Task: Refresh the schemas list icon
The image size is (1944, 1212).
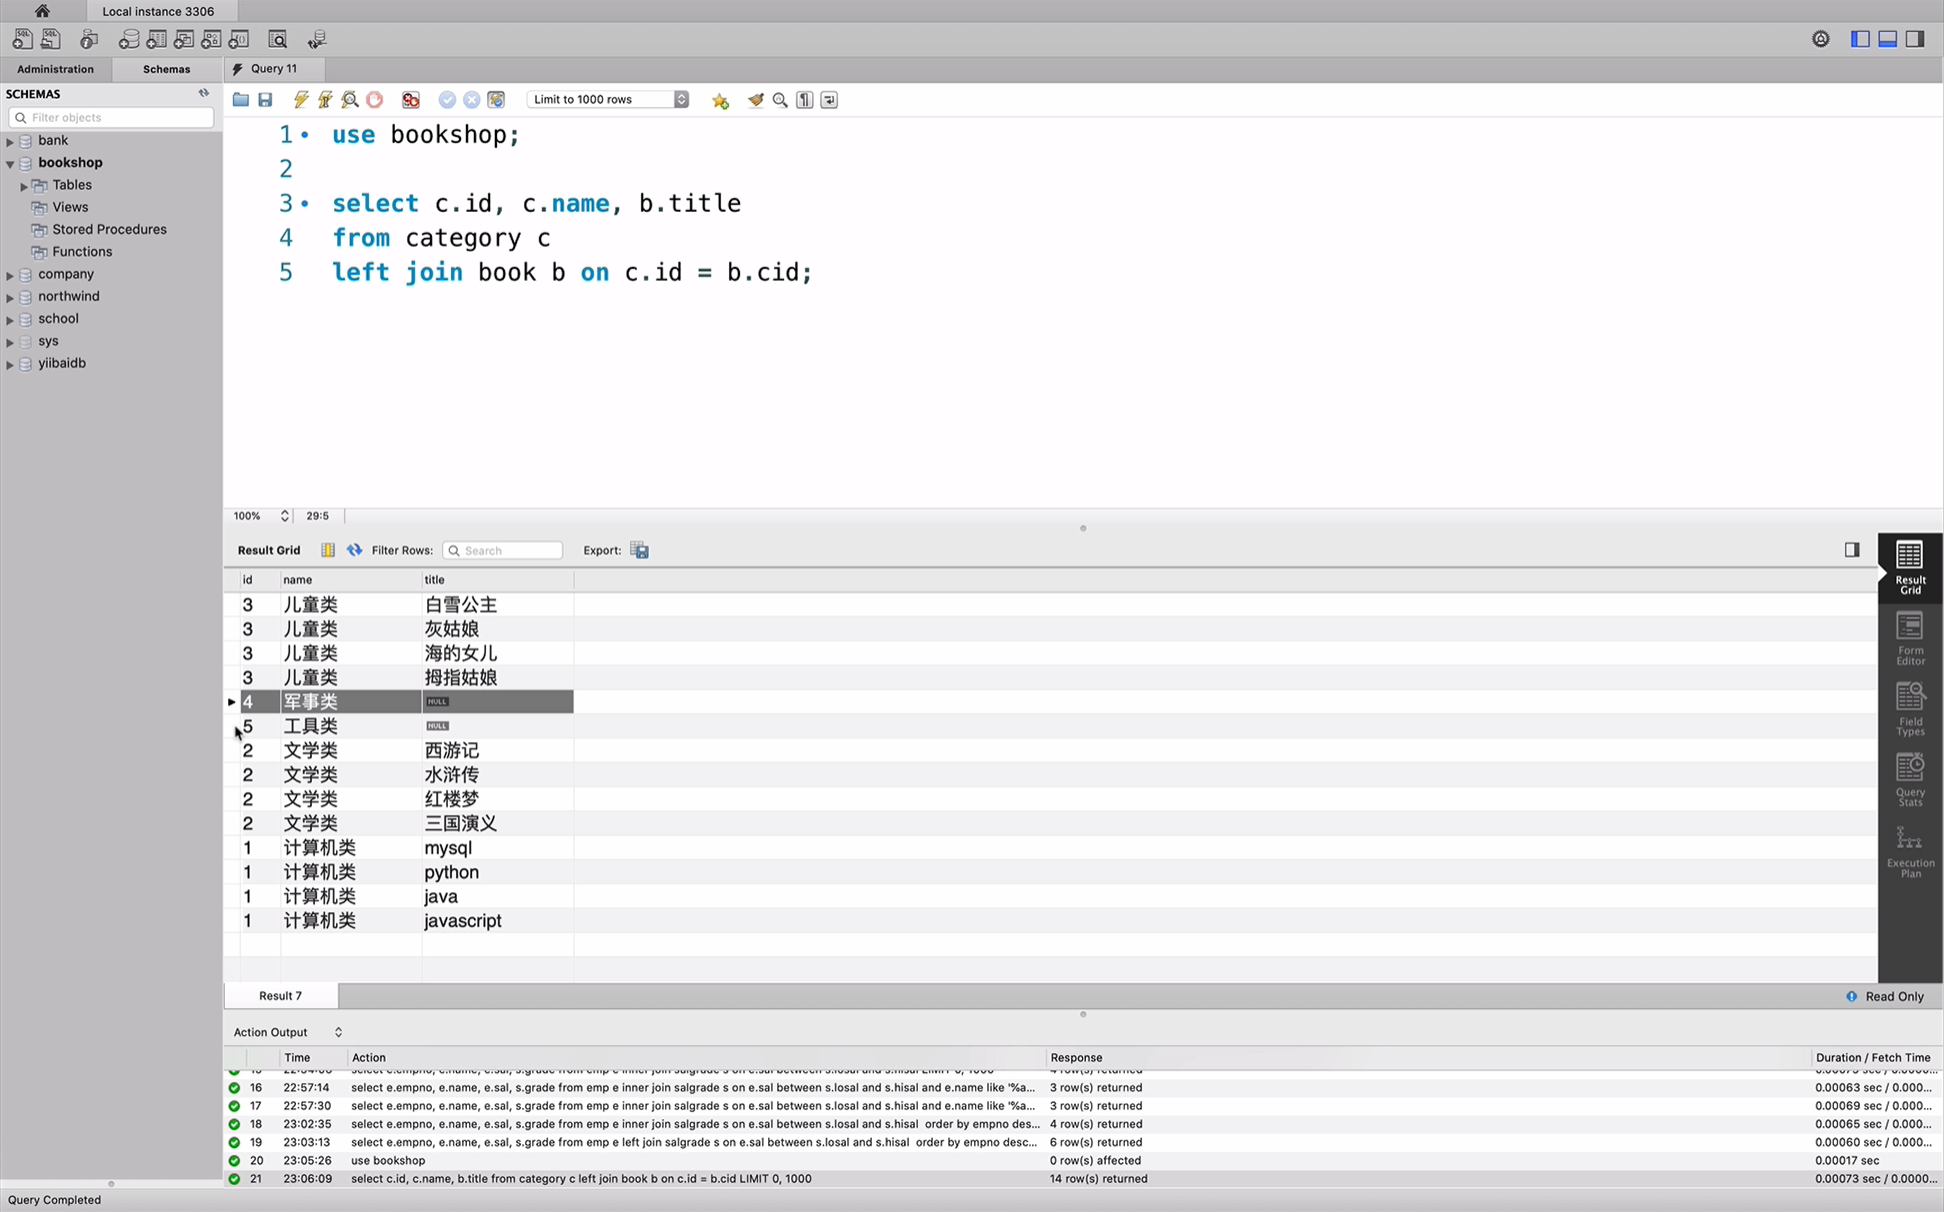Action: coord(204,93)
